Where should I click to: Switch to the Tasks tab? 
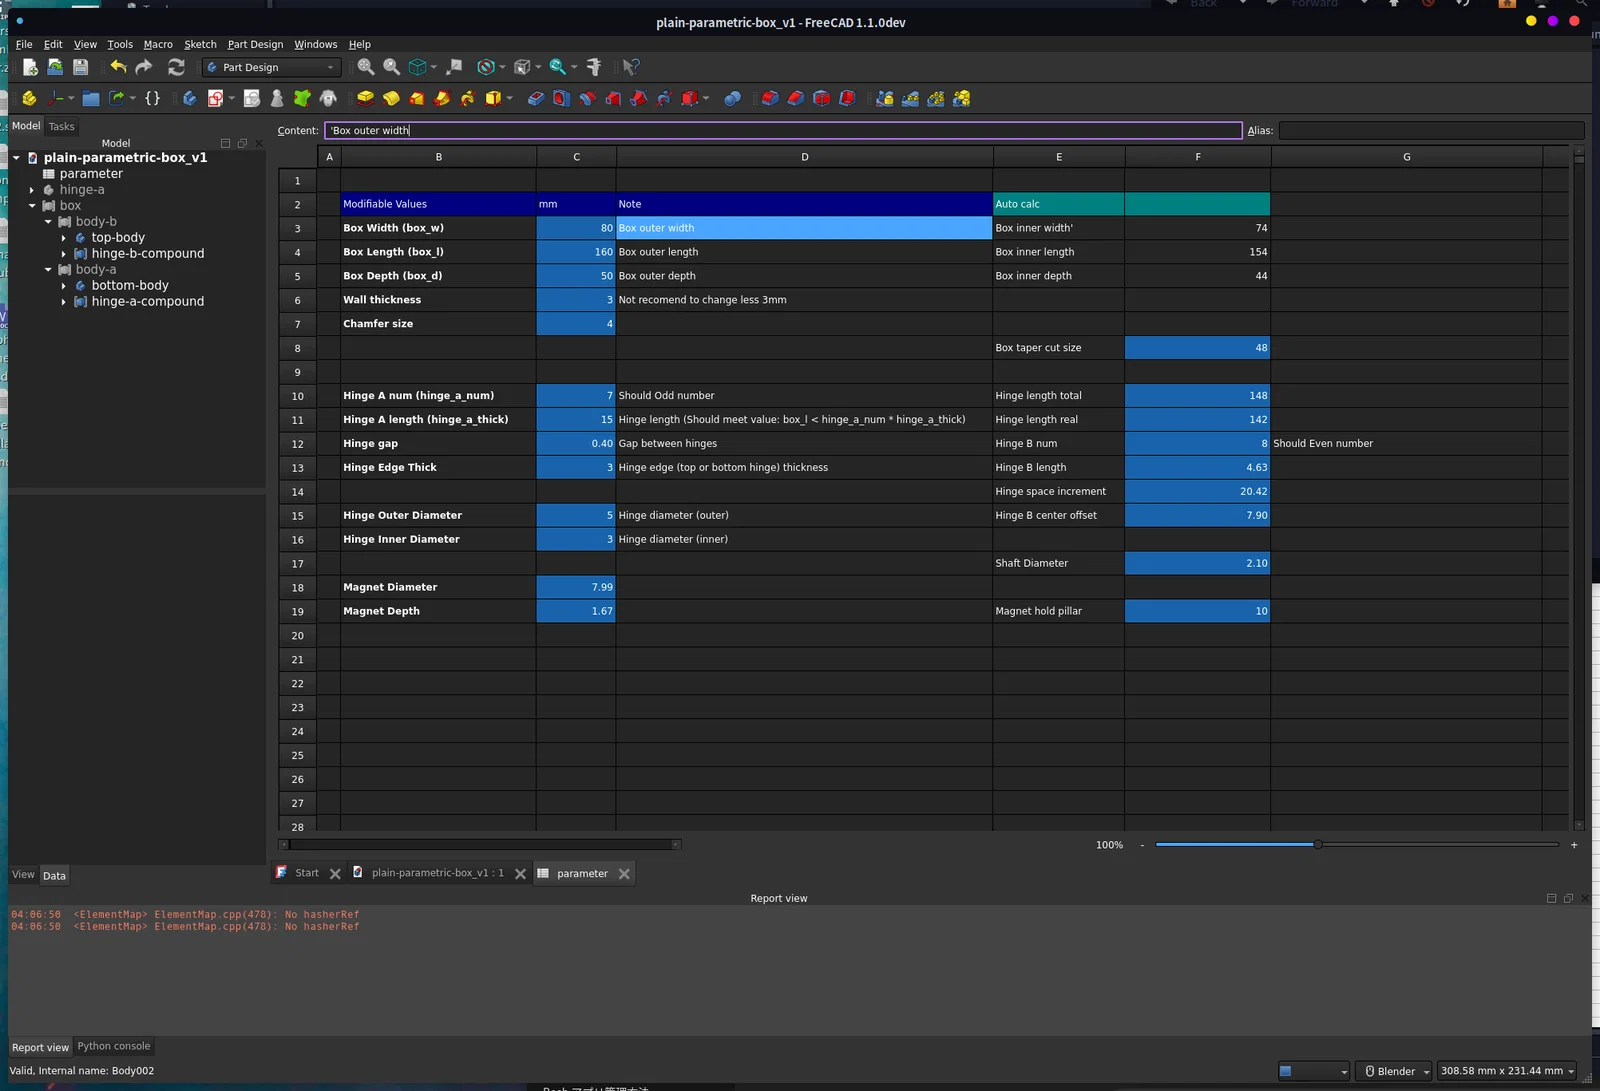(x=61, y=127)
